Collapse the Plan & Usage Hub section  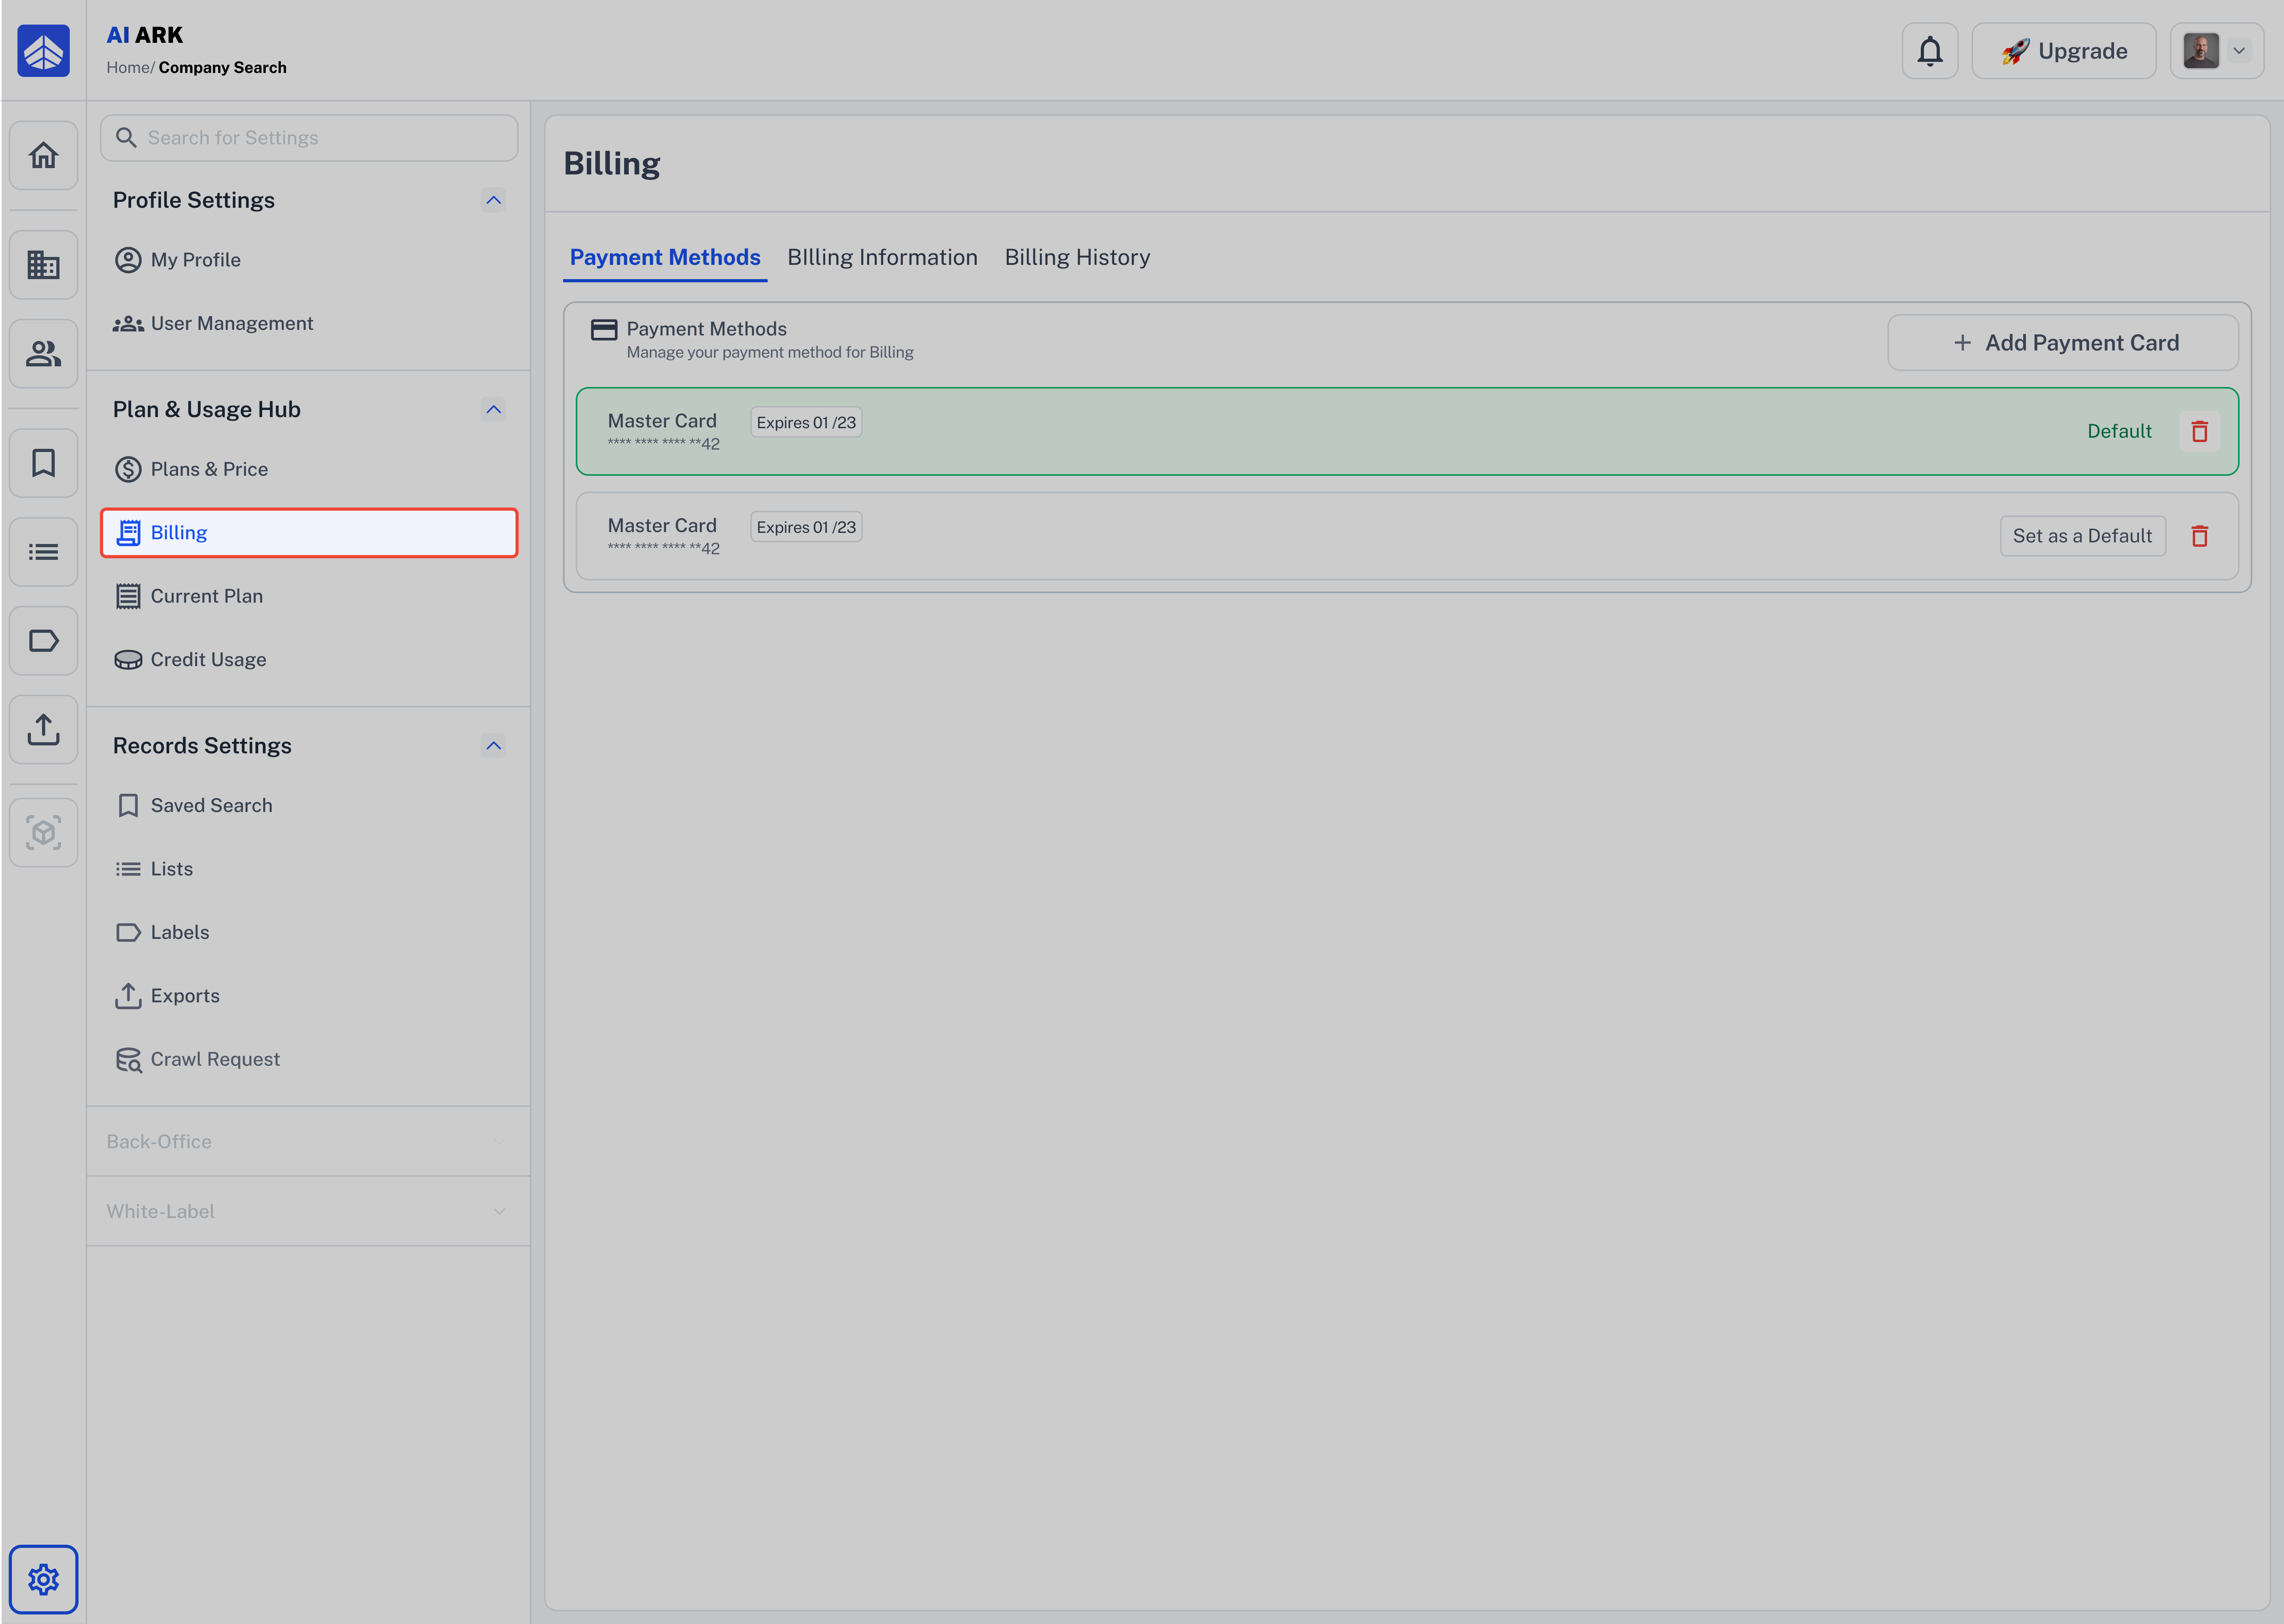493,409
